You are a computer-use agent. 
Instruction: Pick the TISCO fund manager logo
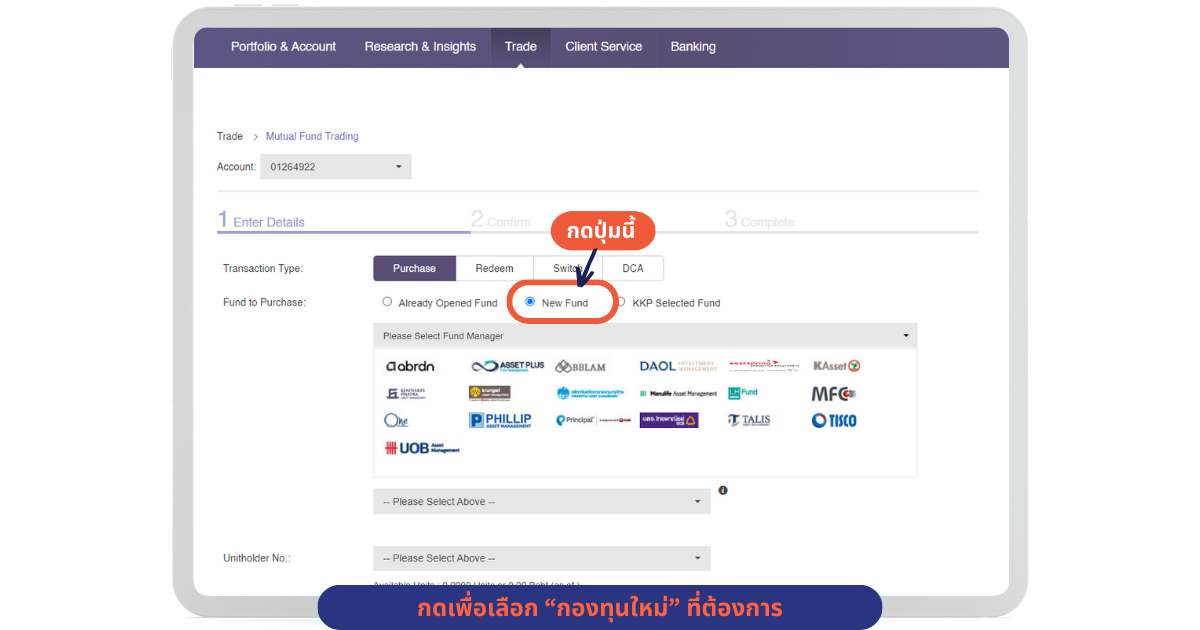(x=834, y=421)
